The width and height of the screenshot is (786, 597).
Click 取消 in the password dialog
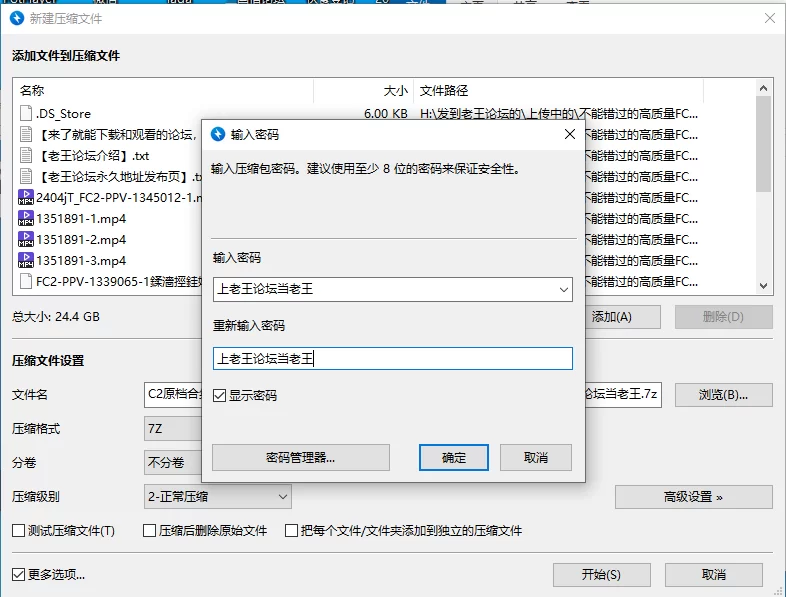535,457
